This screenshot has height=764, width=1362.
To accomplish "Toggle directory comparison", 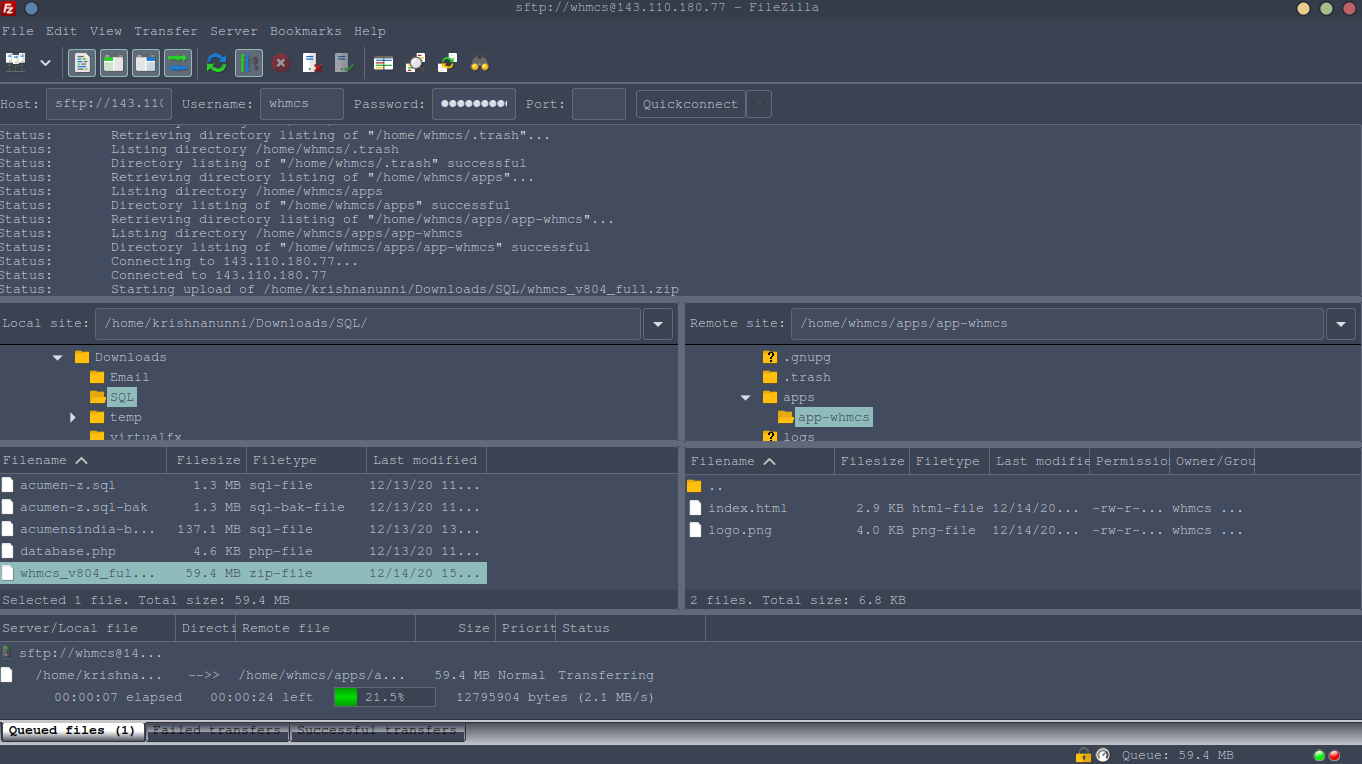I will [416, 63].
